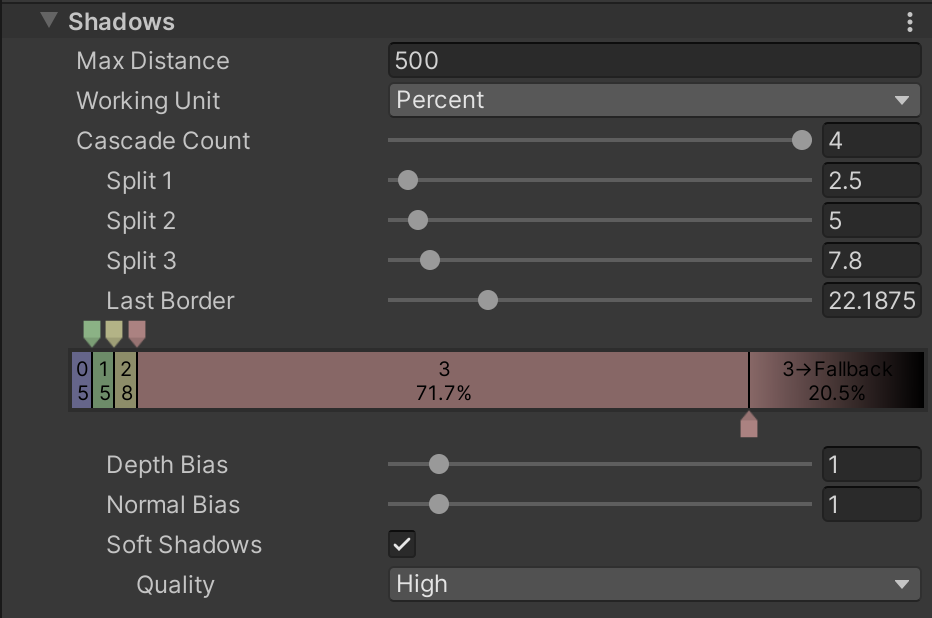Click the 3→Fallback segment of cascade bar
This screenshot has height=618, width=932.
[836, 380]
